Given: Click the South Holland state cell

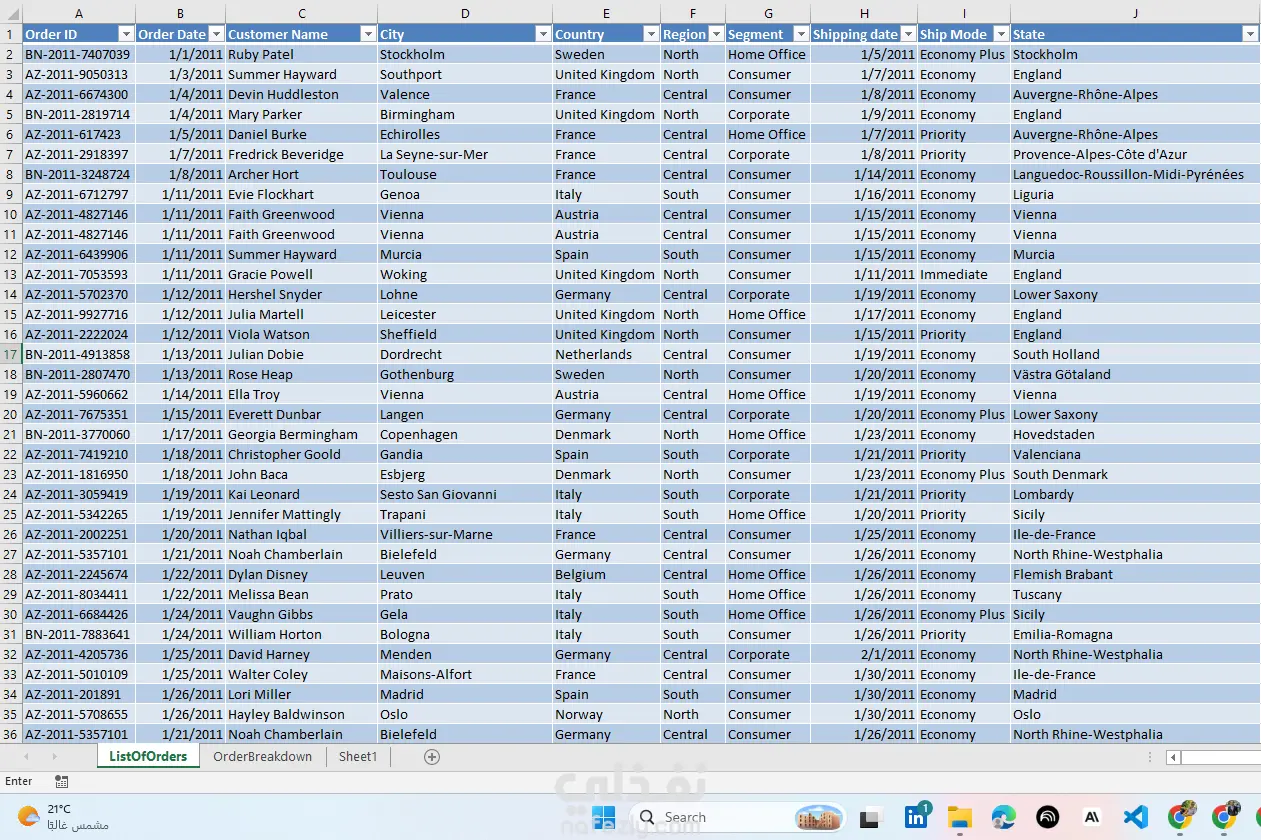Looking at the screenshot, I should 1136,354.
